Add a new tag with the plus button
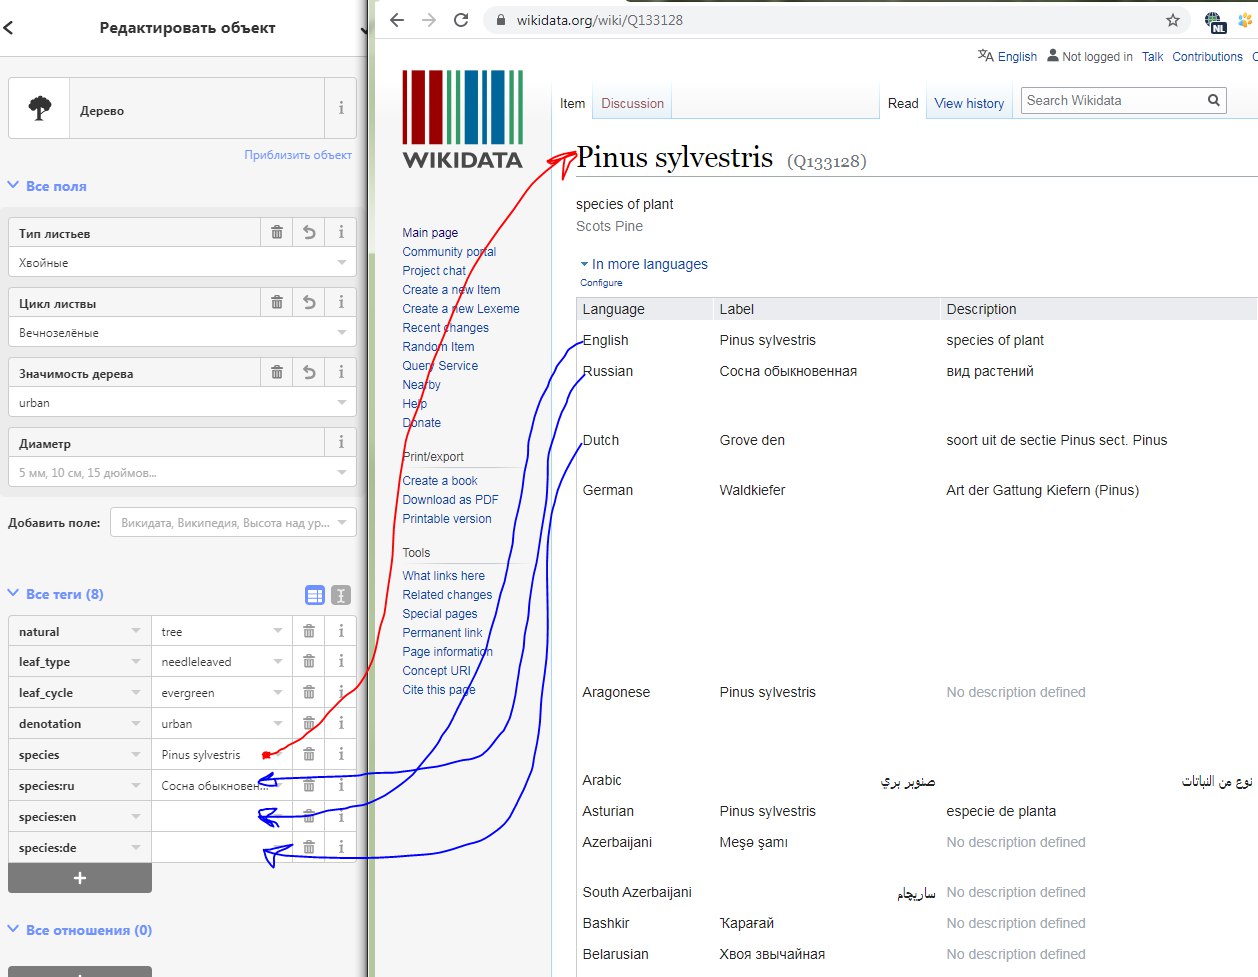The image size is (1258, 977). click(x=80, y=878)
